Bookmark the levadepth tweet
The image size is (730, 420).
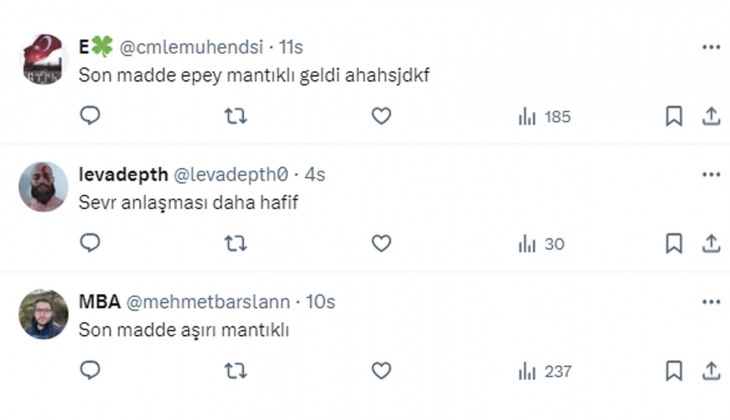pos(674,243)
